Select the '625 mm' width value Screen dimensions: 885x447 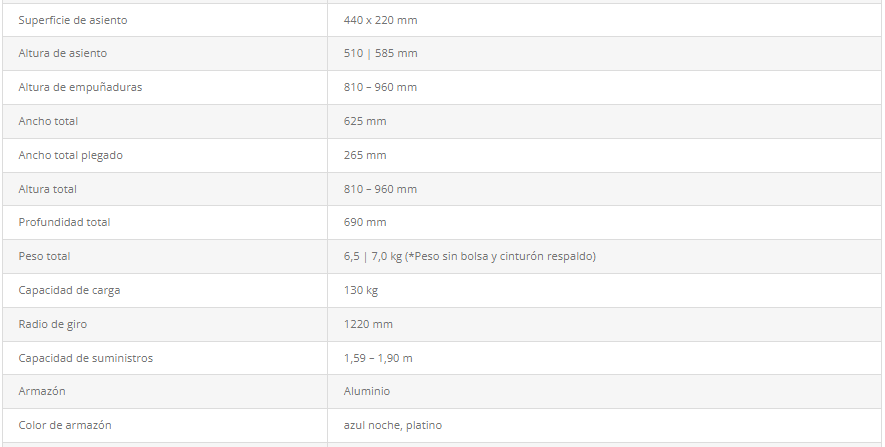coord(365,121)
